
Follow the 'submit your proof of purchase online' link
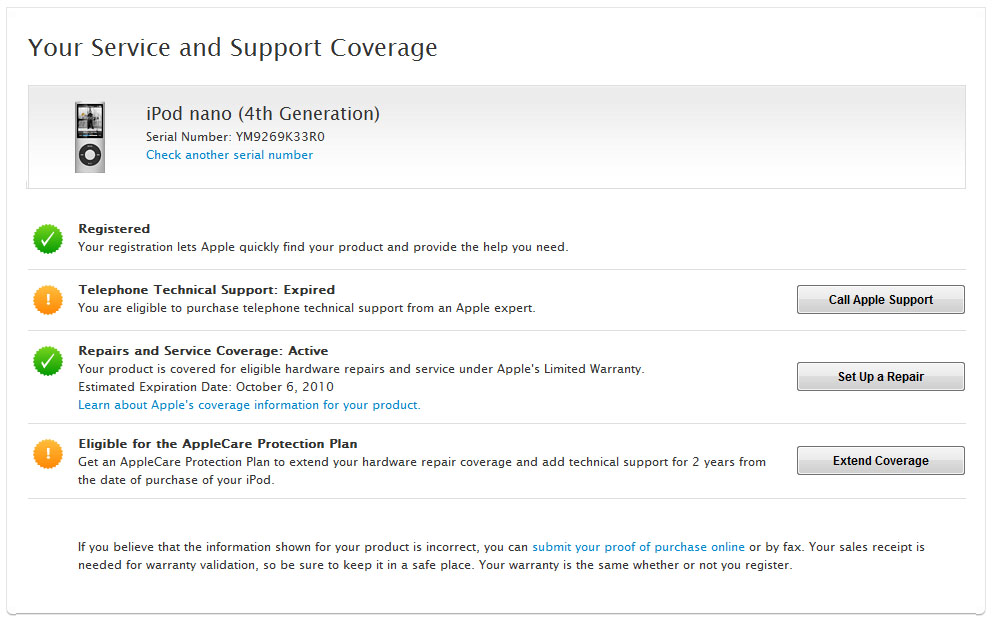coord(638,546)
